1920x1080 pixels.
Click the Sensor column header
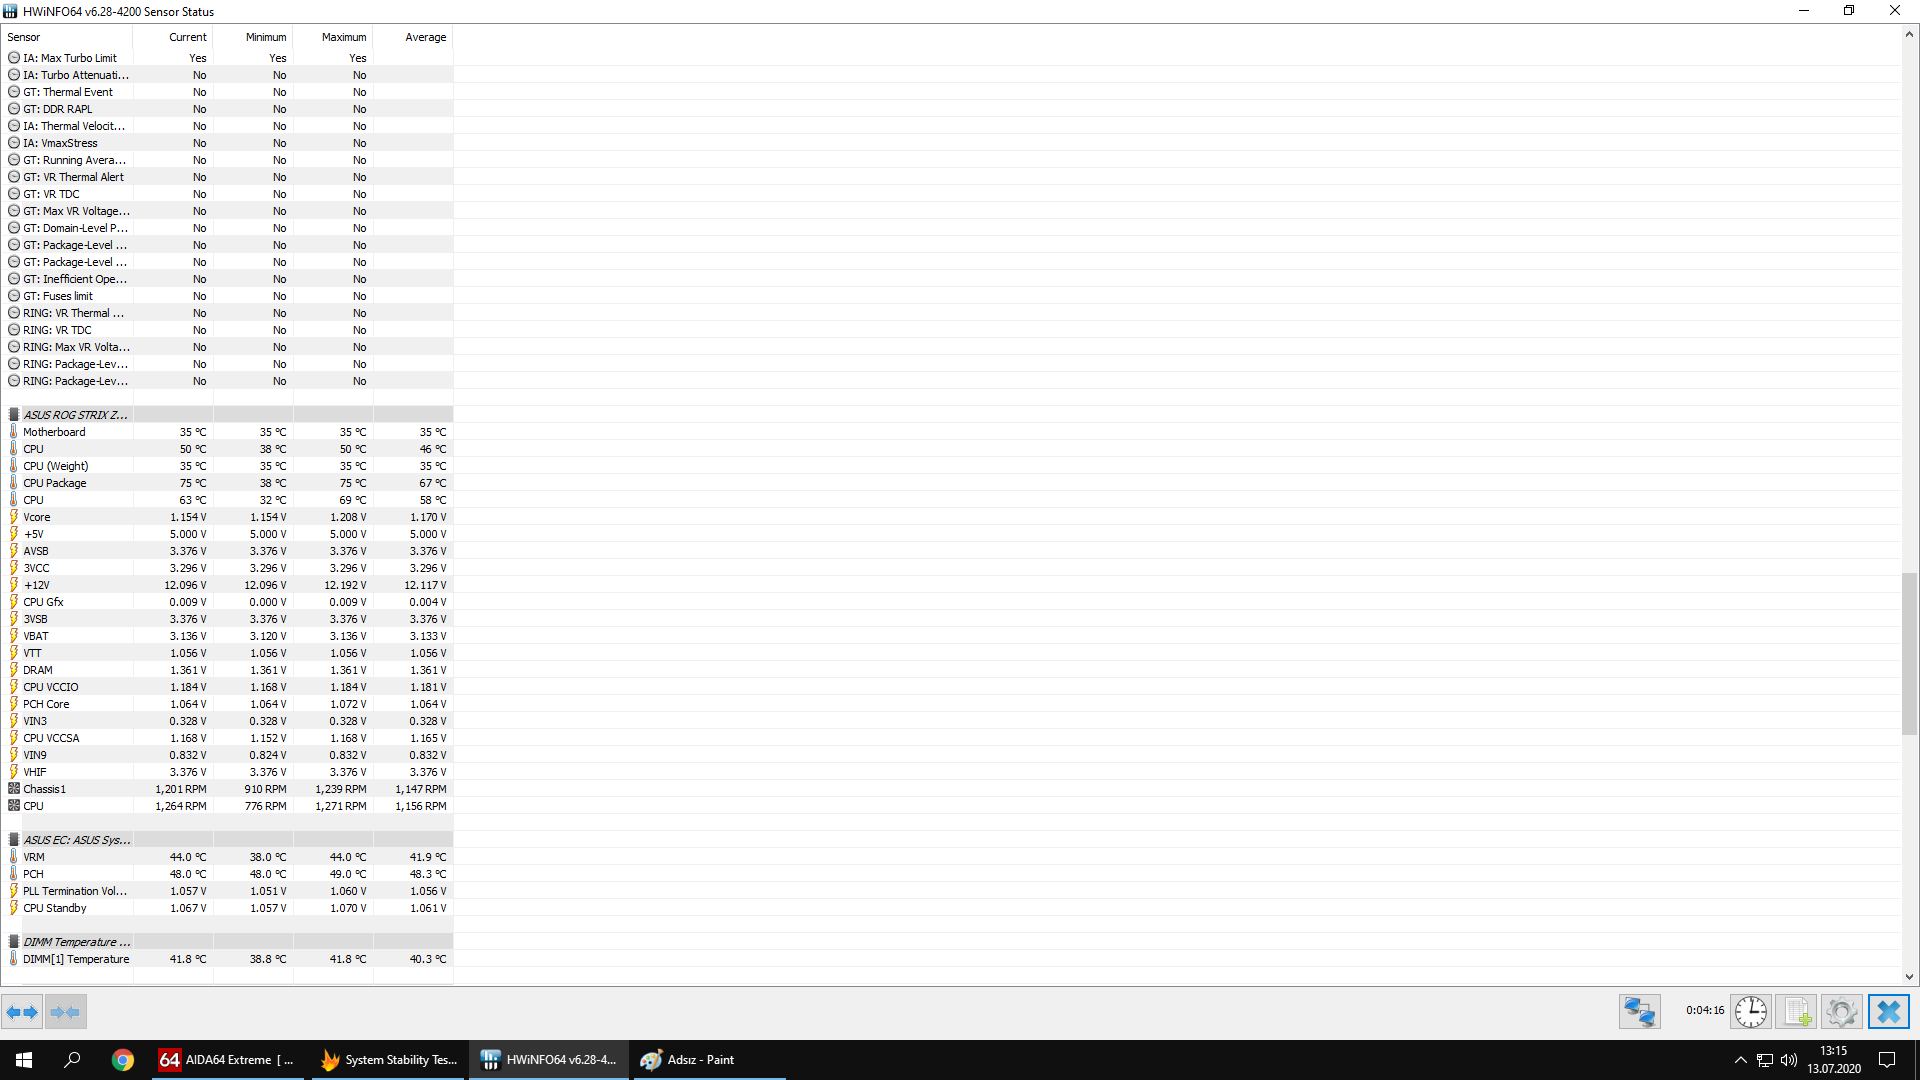68,37
